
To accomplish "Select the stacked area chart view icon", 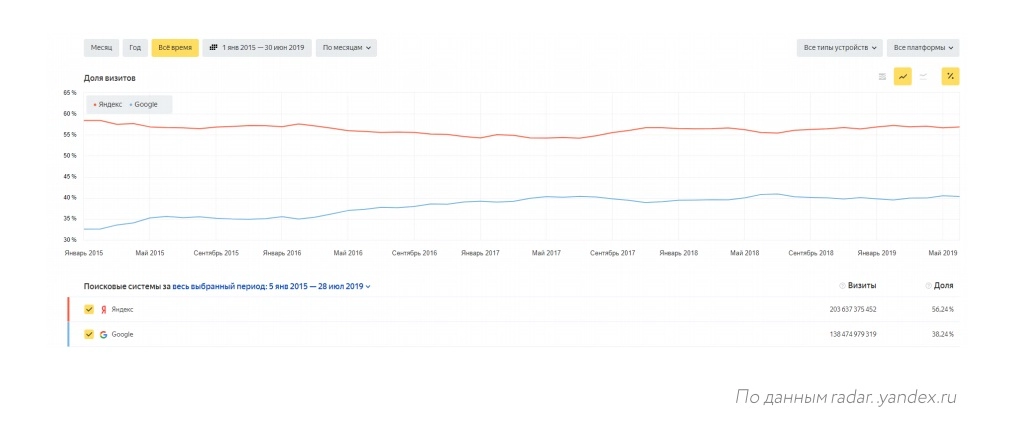I will 882,76.
